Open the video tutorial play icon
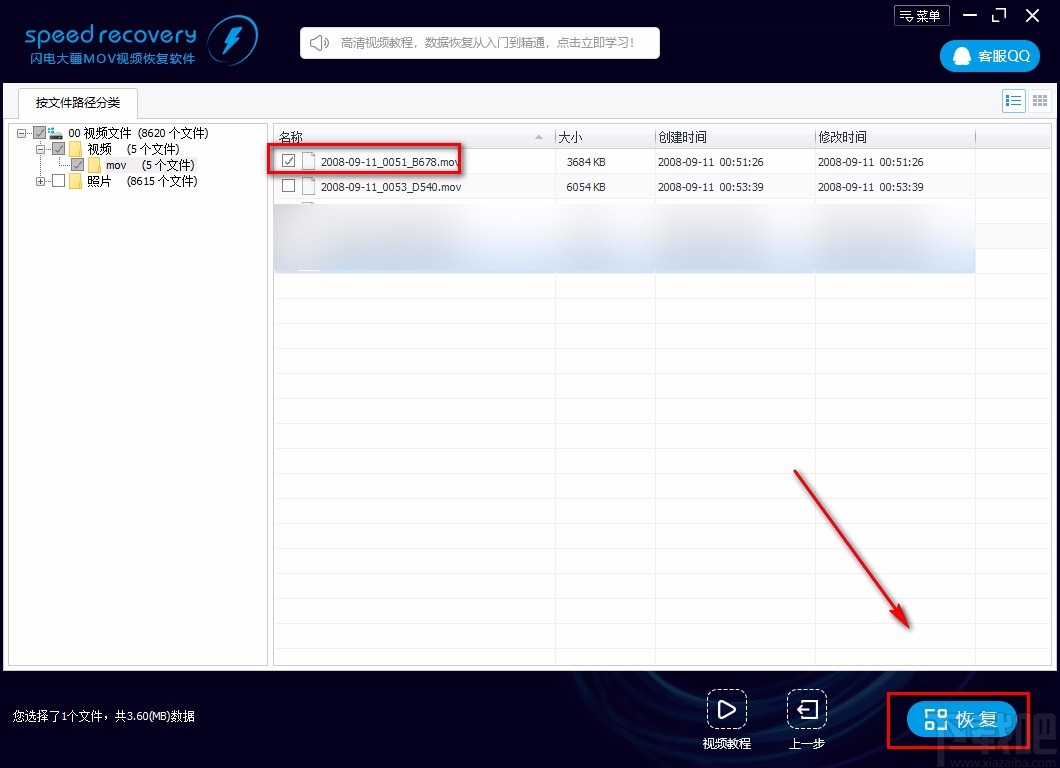Screen dimensions: 1060x768 727,709
